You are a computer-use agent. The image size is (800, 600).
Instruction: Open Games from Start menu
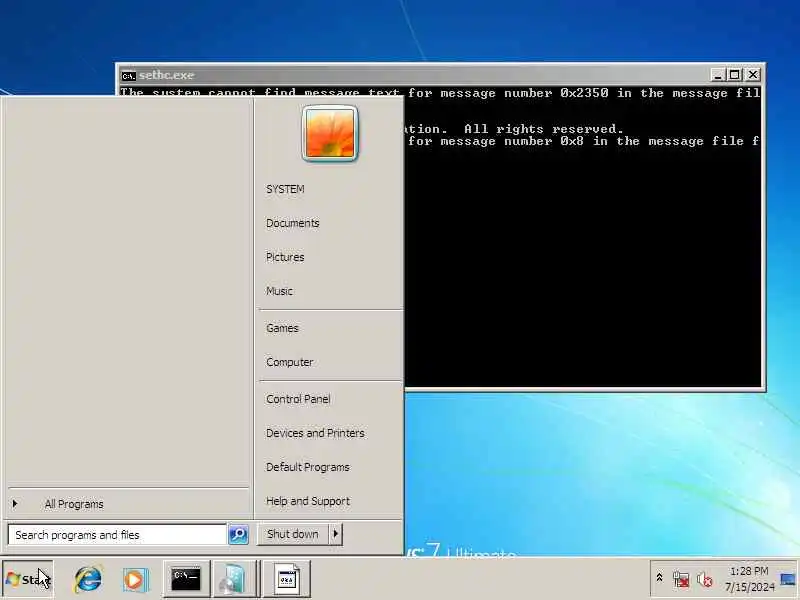click(x=282, y=328)
